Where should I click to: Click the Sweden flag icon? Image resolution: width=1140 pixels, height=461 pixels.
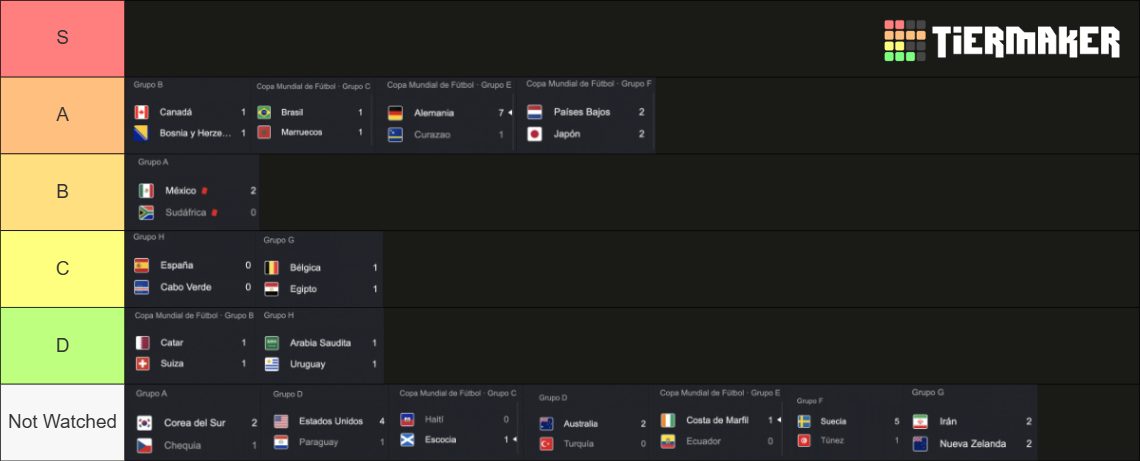tap(804, 421)
